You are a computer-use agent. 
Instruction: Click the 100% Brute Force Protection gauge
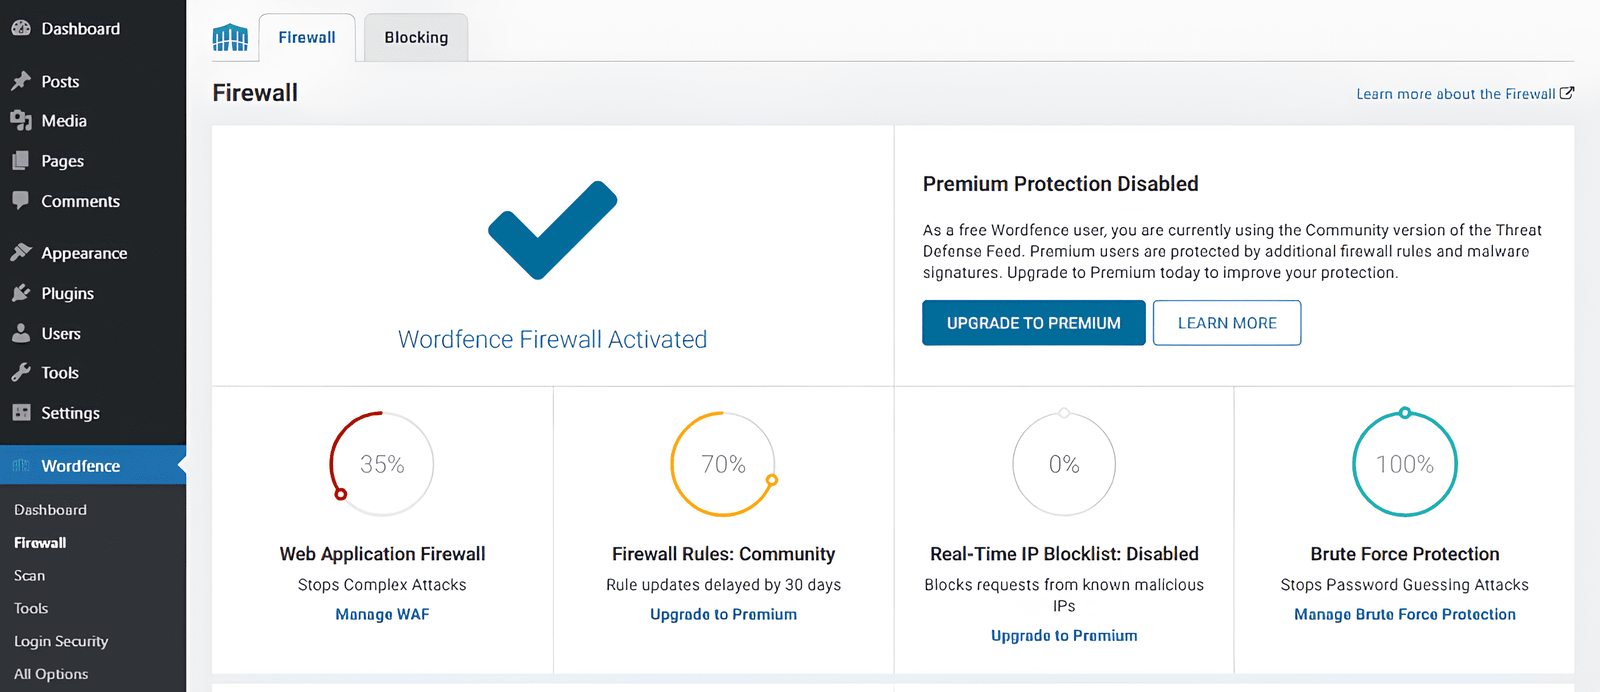(x=1405, y=464)
